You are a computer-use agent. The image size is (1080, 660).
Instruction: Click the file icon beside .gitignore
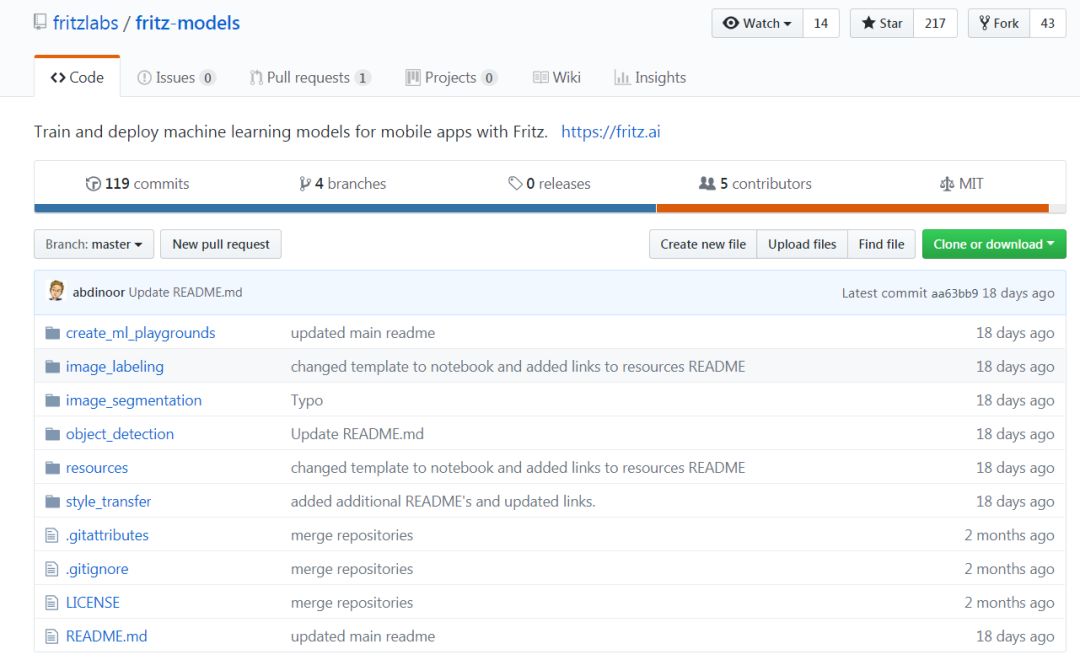point(53,569)
